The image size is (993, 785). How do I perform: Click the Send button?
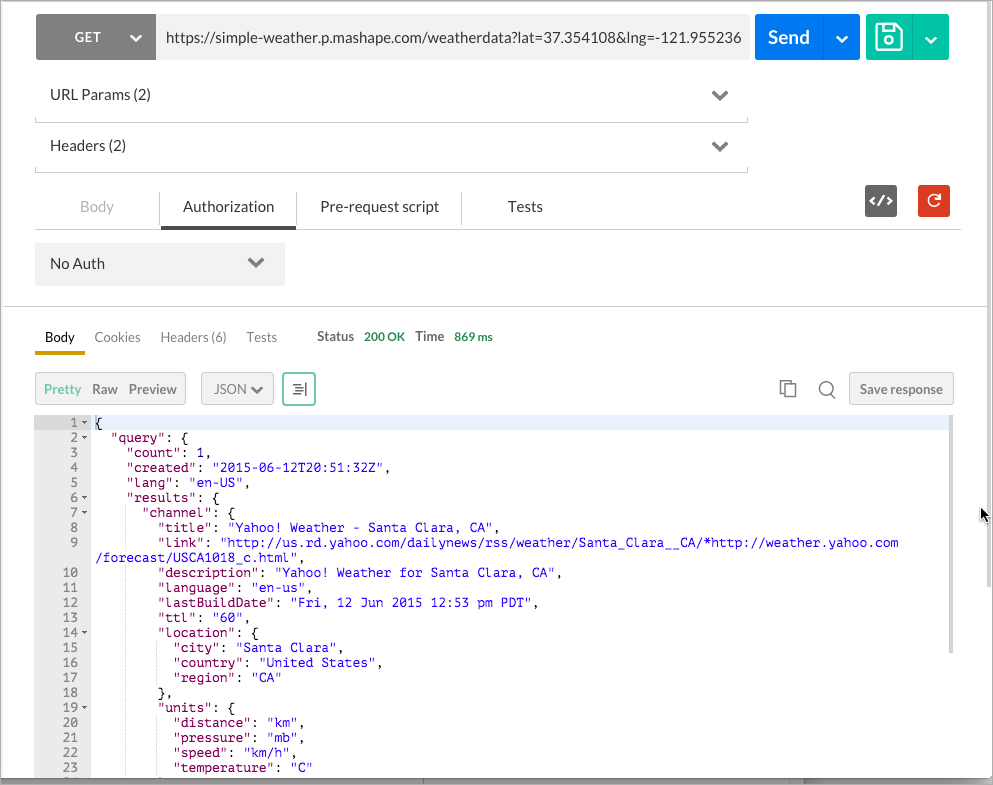point(789,38)
